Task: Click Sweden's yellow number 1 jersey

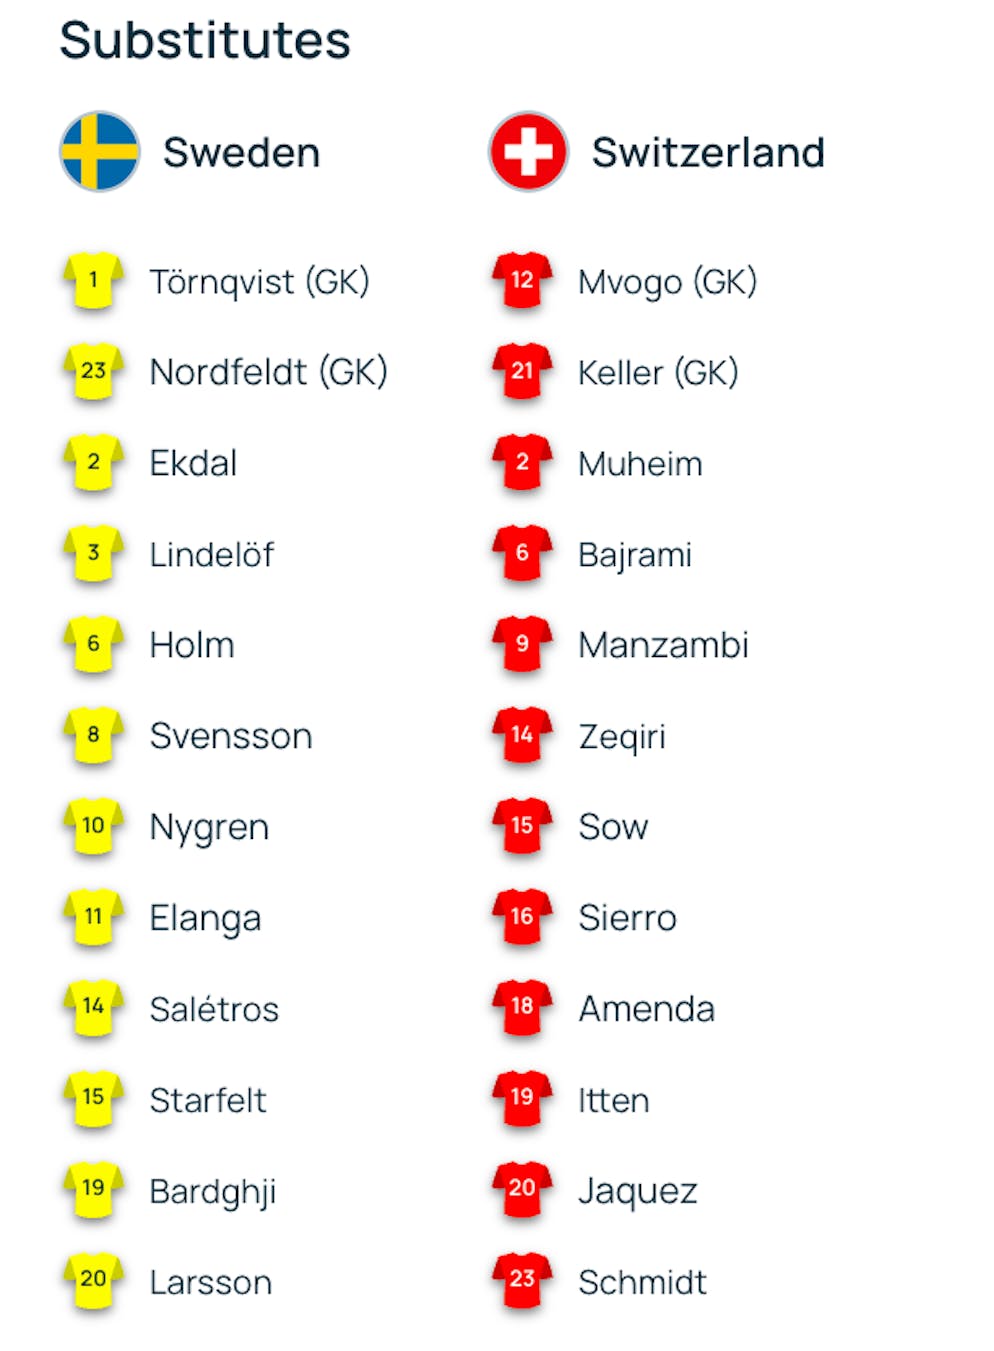Action: pyautogui.click(x=93, y=281)
